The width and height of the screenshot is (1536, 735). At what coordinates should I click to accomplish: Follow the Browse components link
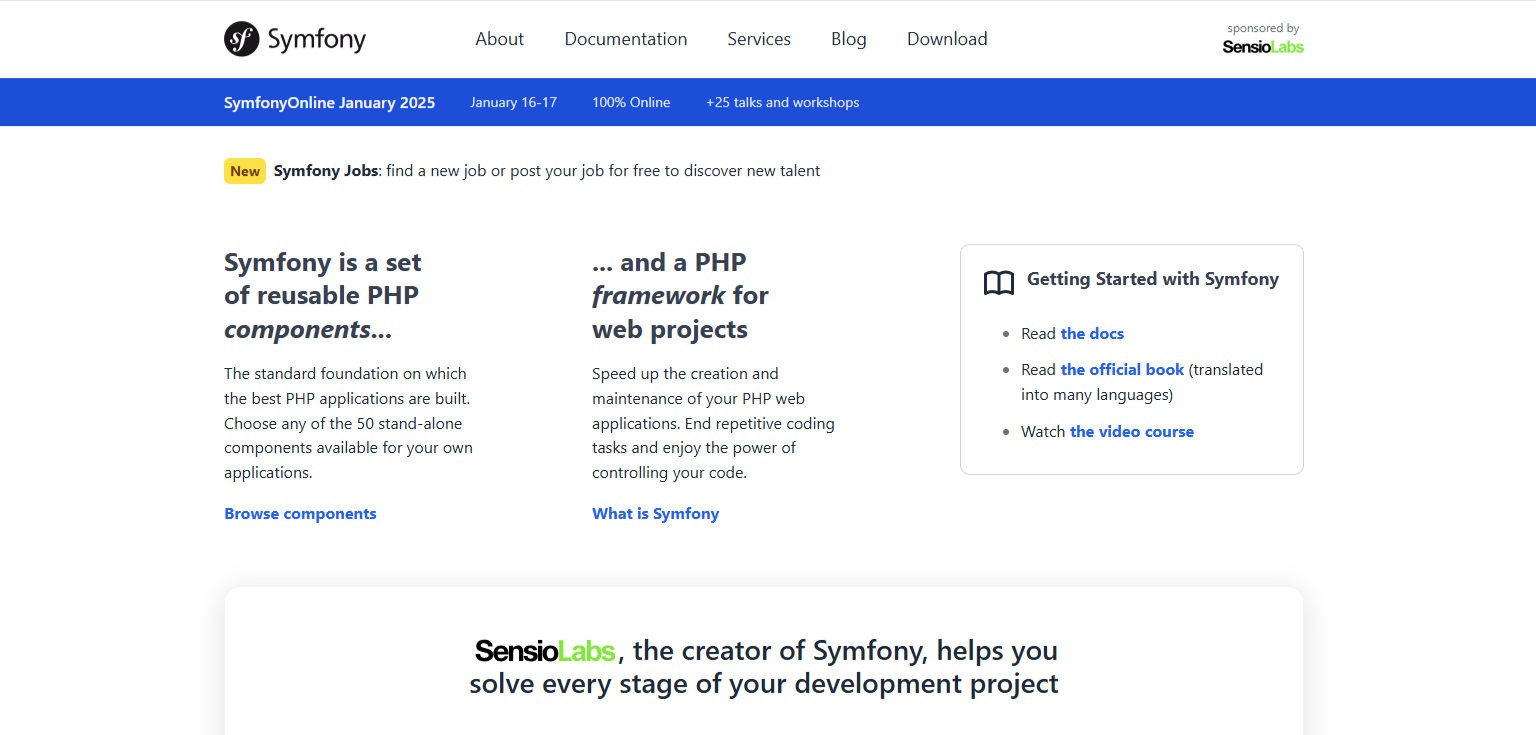(x=300, y=514)
